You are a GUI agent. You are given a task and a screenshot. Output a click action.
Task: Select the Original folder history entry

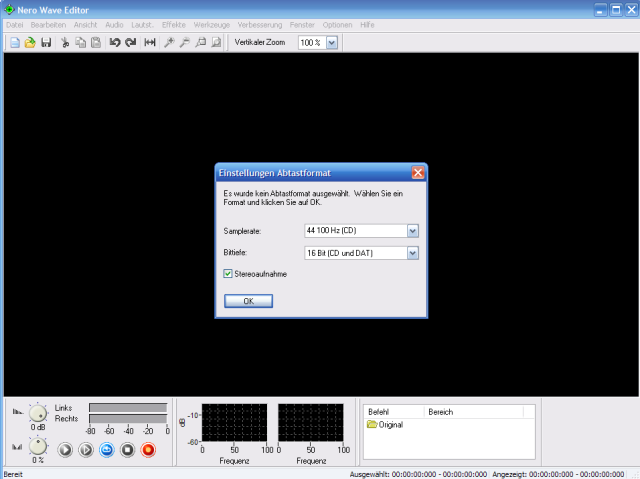click(385, 425)
